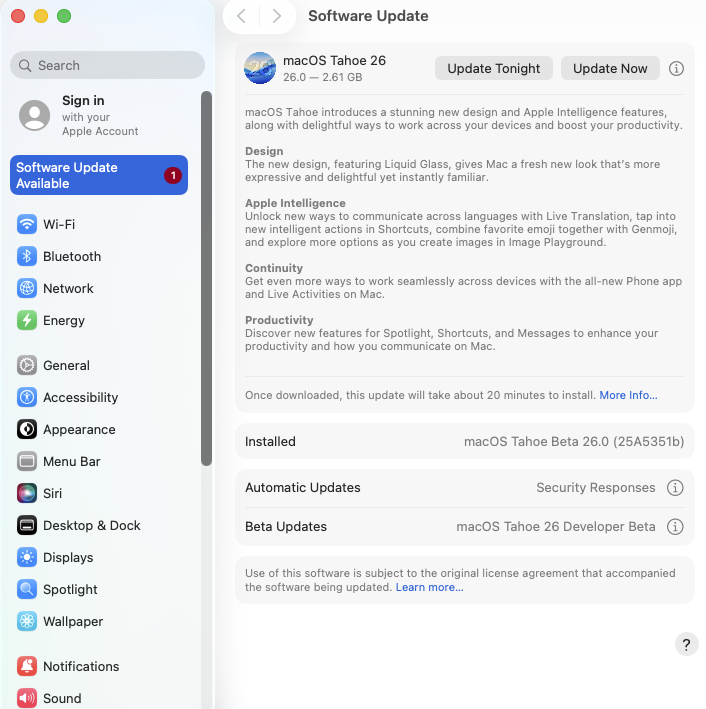Open the Learn more… license link
Viewport: 706px width, 709px height.
point(429,587)
